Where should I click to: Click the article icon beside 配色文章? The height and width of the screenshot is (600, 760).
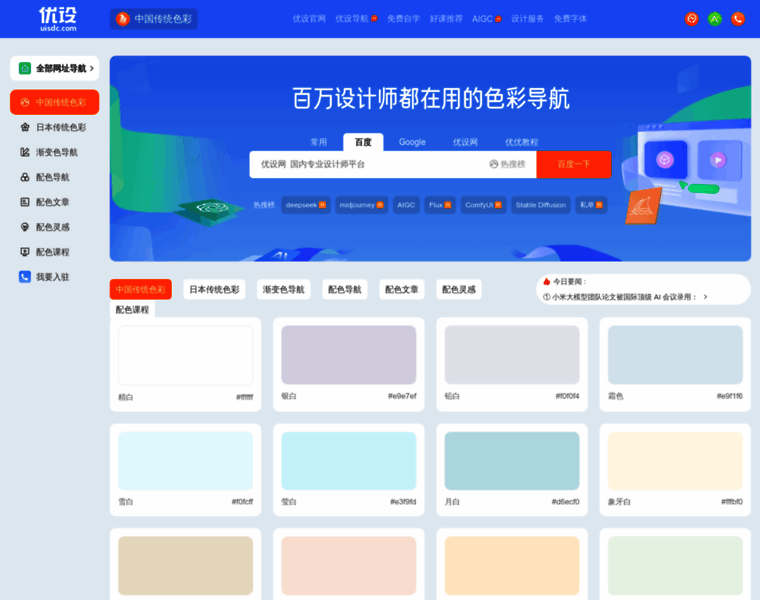(25, 202)
